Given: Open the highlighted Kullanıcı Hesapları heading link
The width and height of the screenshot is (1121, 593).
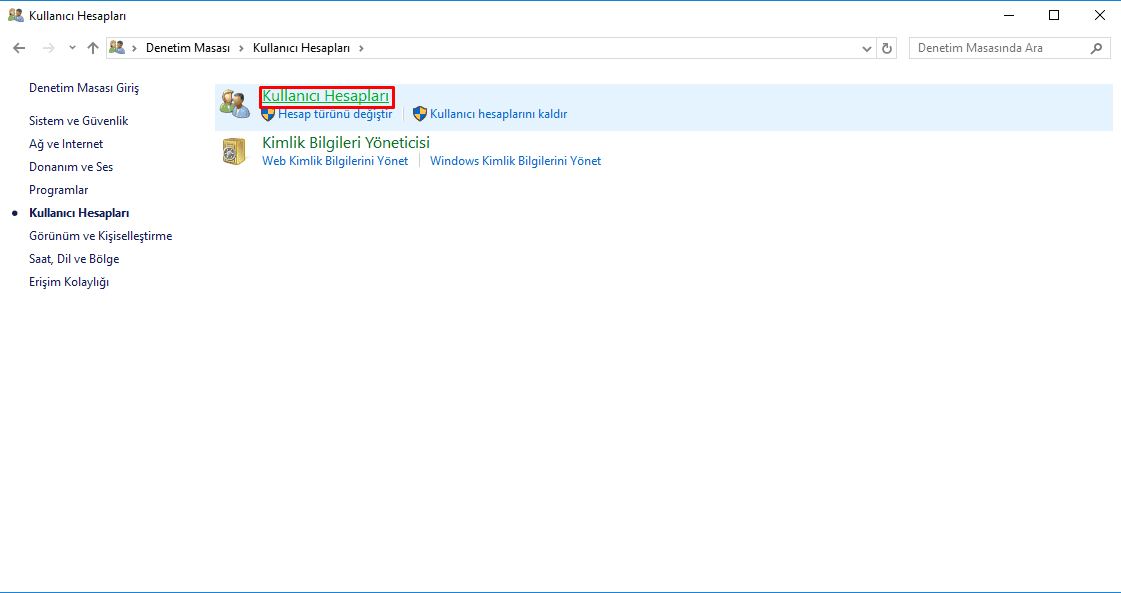Looking at the screenshot, I should pyautogui.click(x=325, y=97).
